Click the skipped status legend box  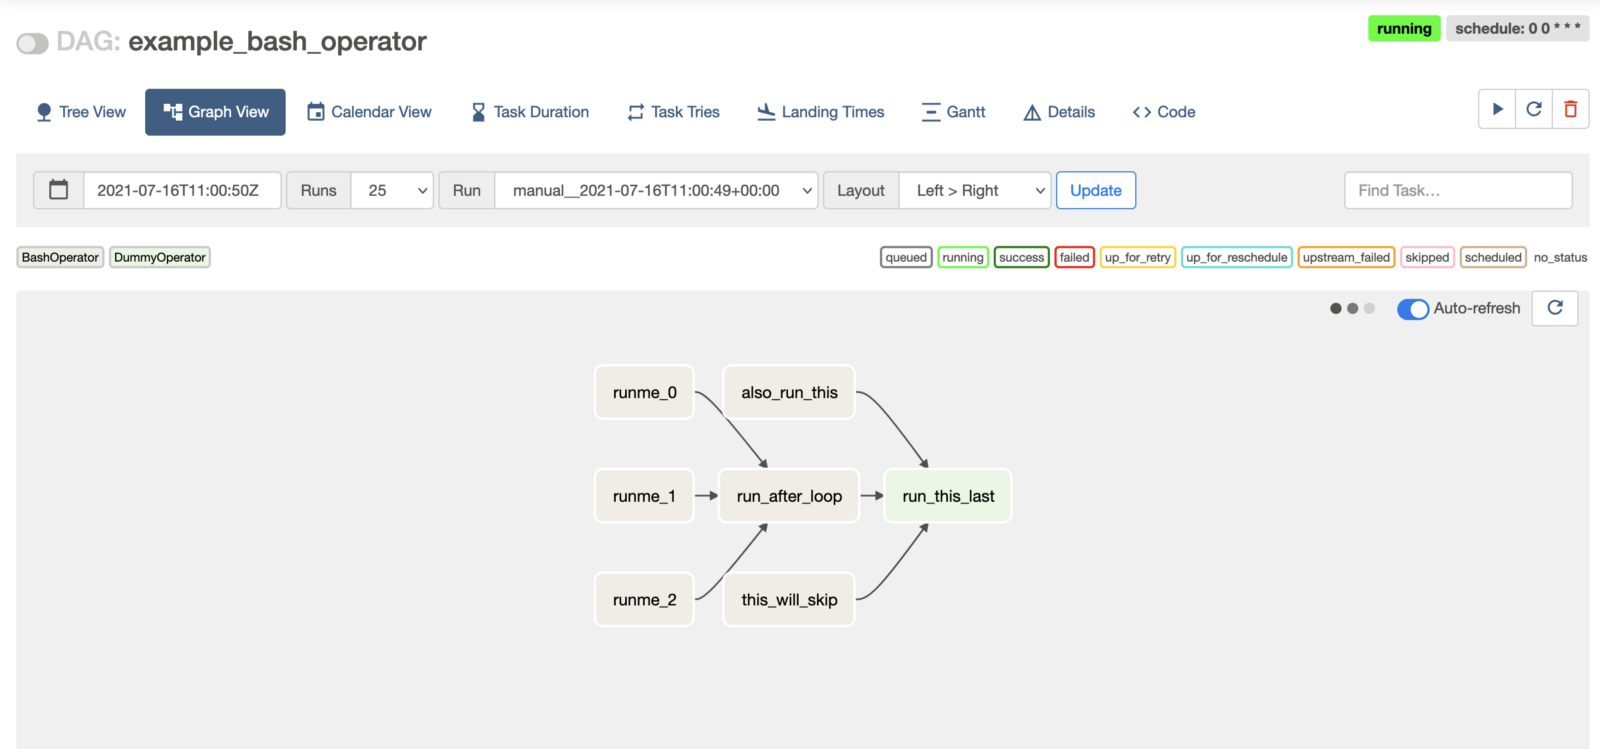[1427, 257]
